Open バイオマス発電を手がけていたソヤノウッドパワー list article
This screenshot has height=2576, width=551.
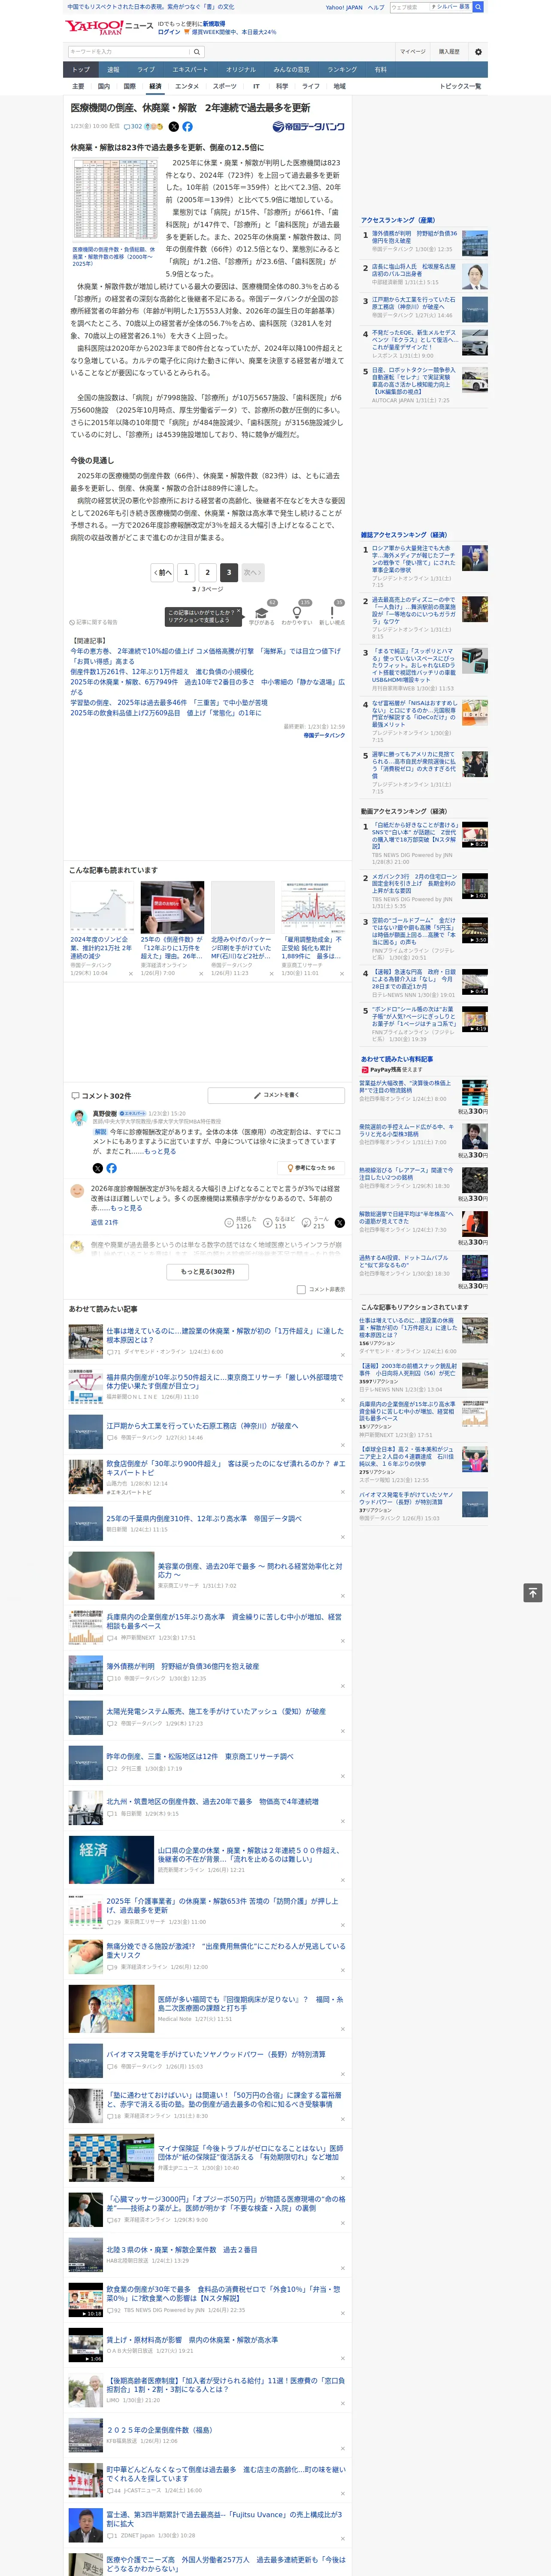pyautogui.click(x=215, y=2054)
